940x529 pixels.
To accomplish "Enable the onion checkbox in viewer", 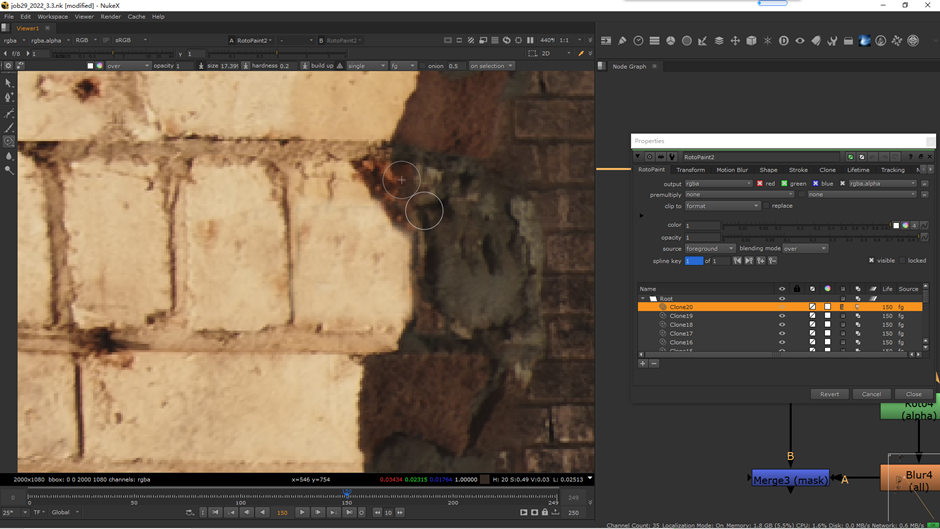I will click(x=423, y=66).
